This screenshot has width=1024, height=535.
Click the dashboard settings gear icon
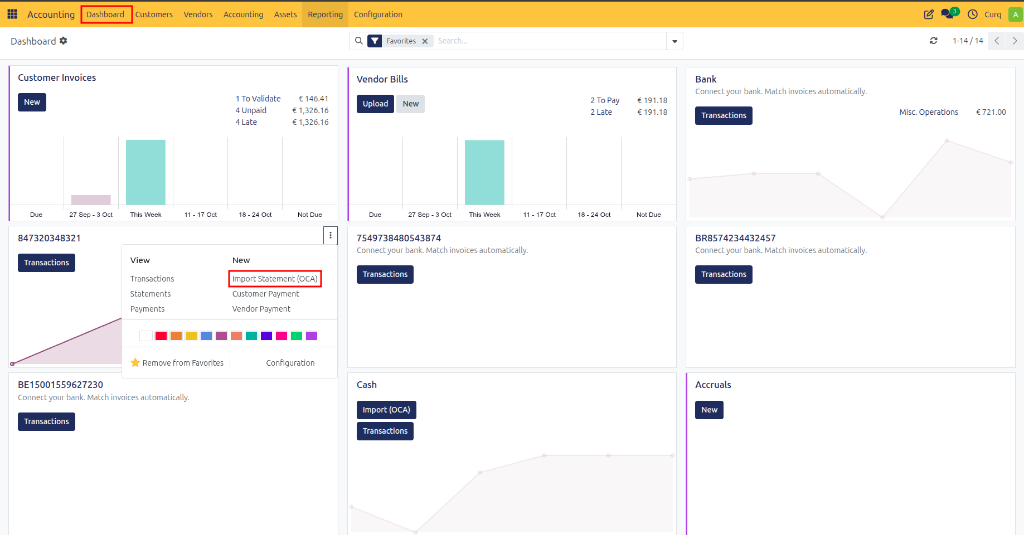[x=63, y=41]
